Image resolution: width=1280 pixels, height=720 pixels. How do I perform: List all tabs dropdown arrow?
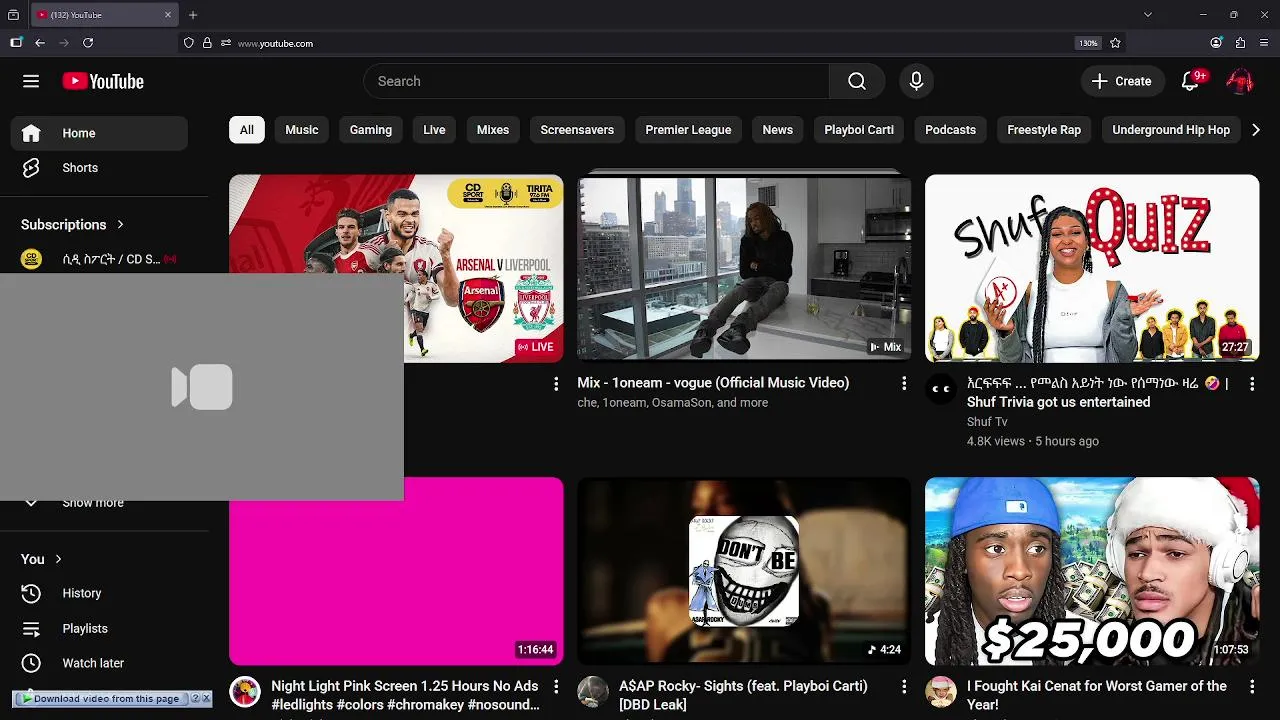pos(1148,15)
